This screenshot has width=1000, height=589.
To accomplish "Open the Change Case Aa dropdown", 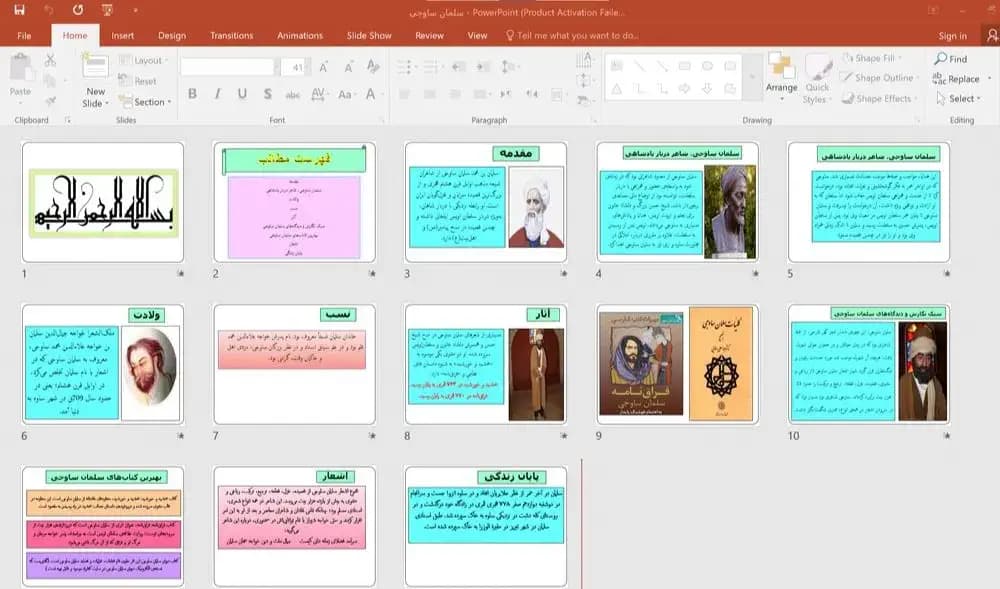I will [346, 94].
